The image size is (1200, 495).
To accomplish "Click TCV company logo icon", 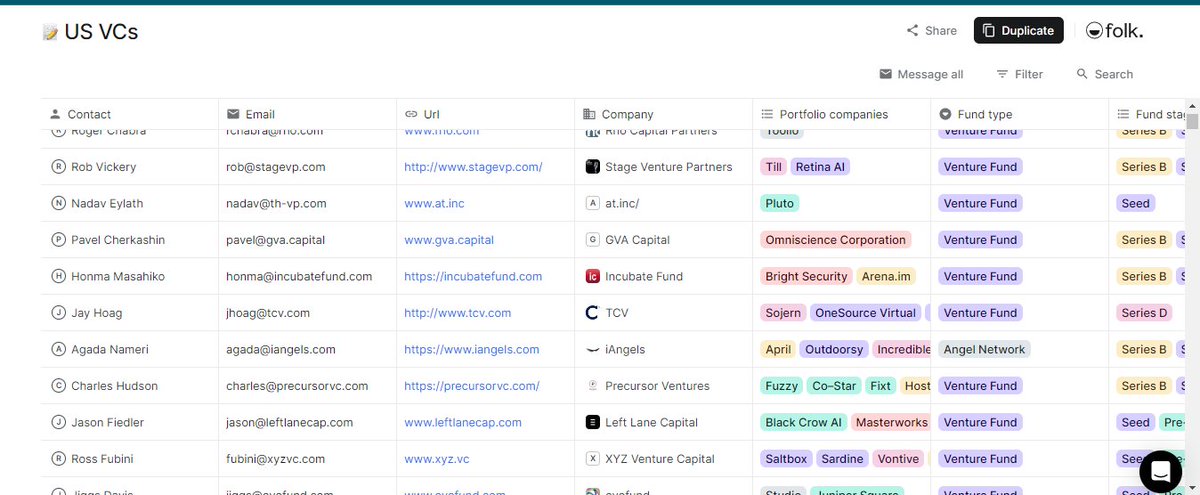I will pos(592,313).
